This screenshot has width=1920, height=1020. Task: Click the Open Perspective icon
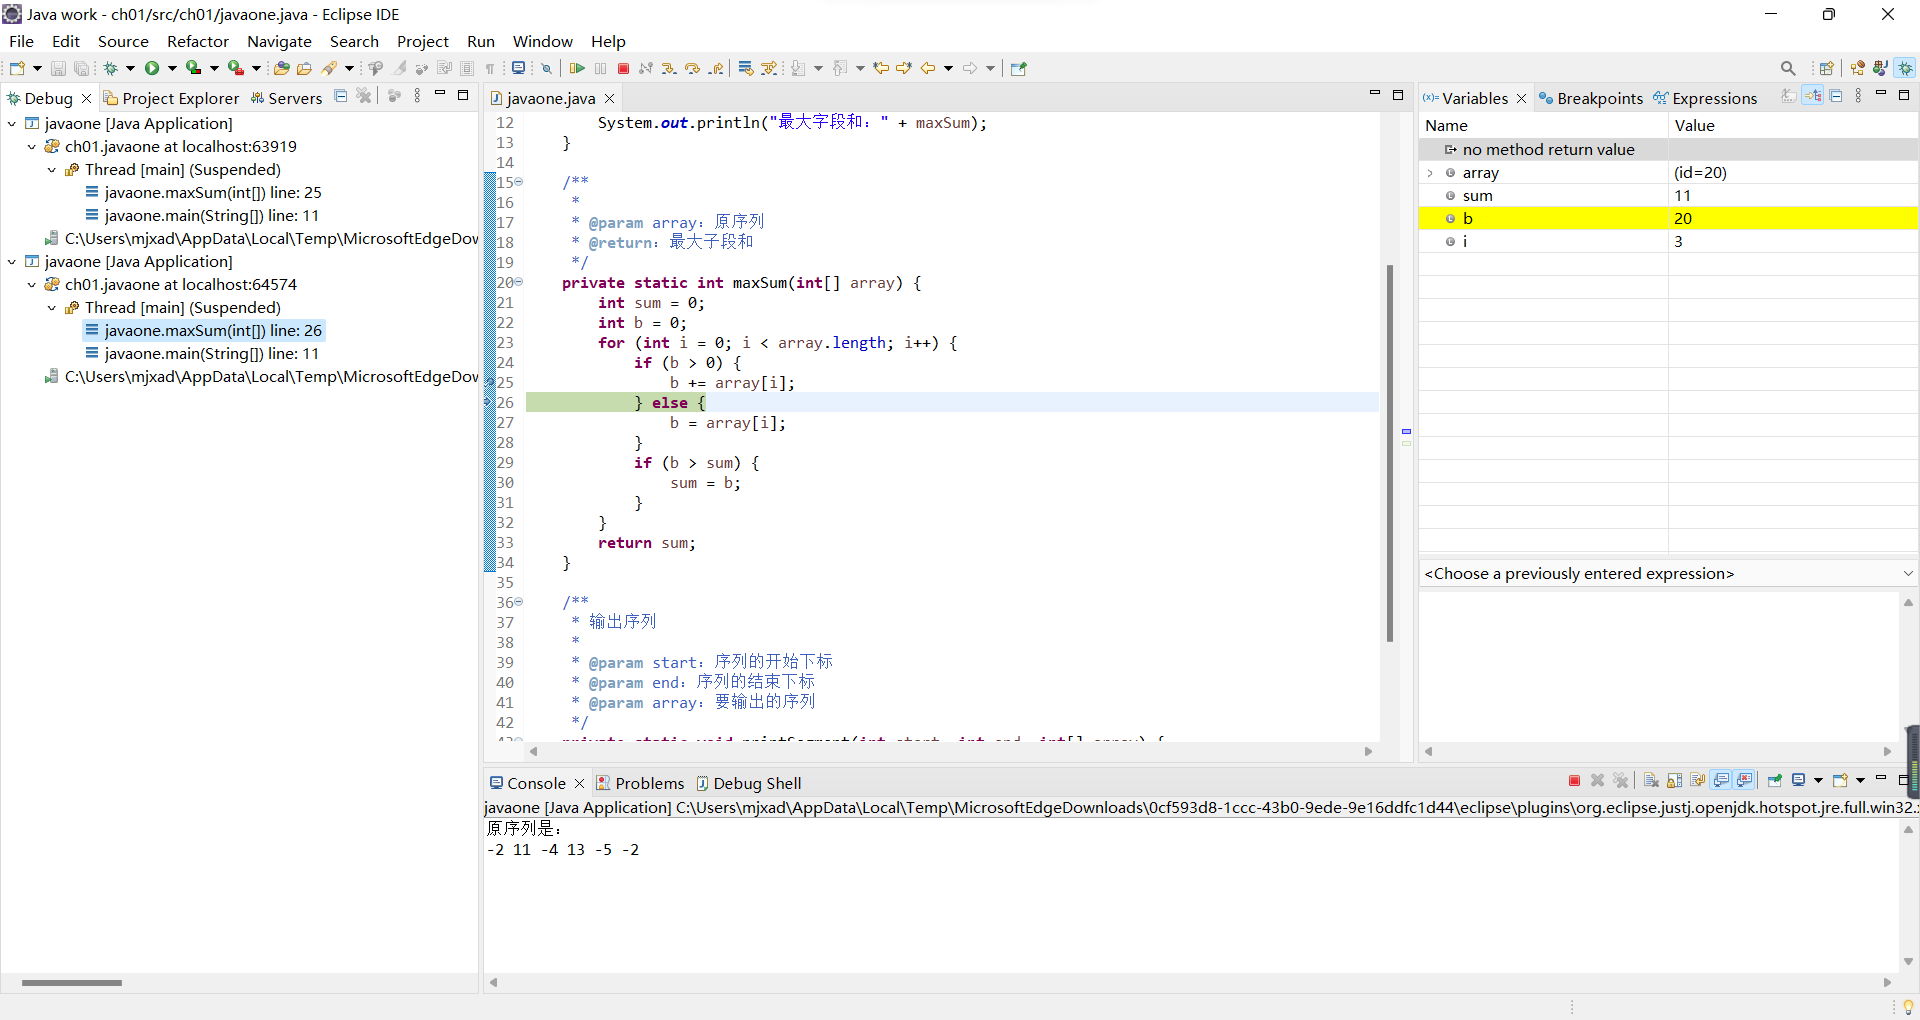(x=1826, y=68)
